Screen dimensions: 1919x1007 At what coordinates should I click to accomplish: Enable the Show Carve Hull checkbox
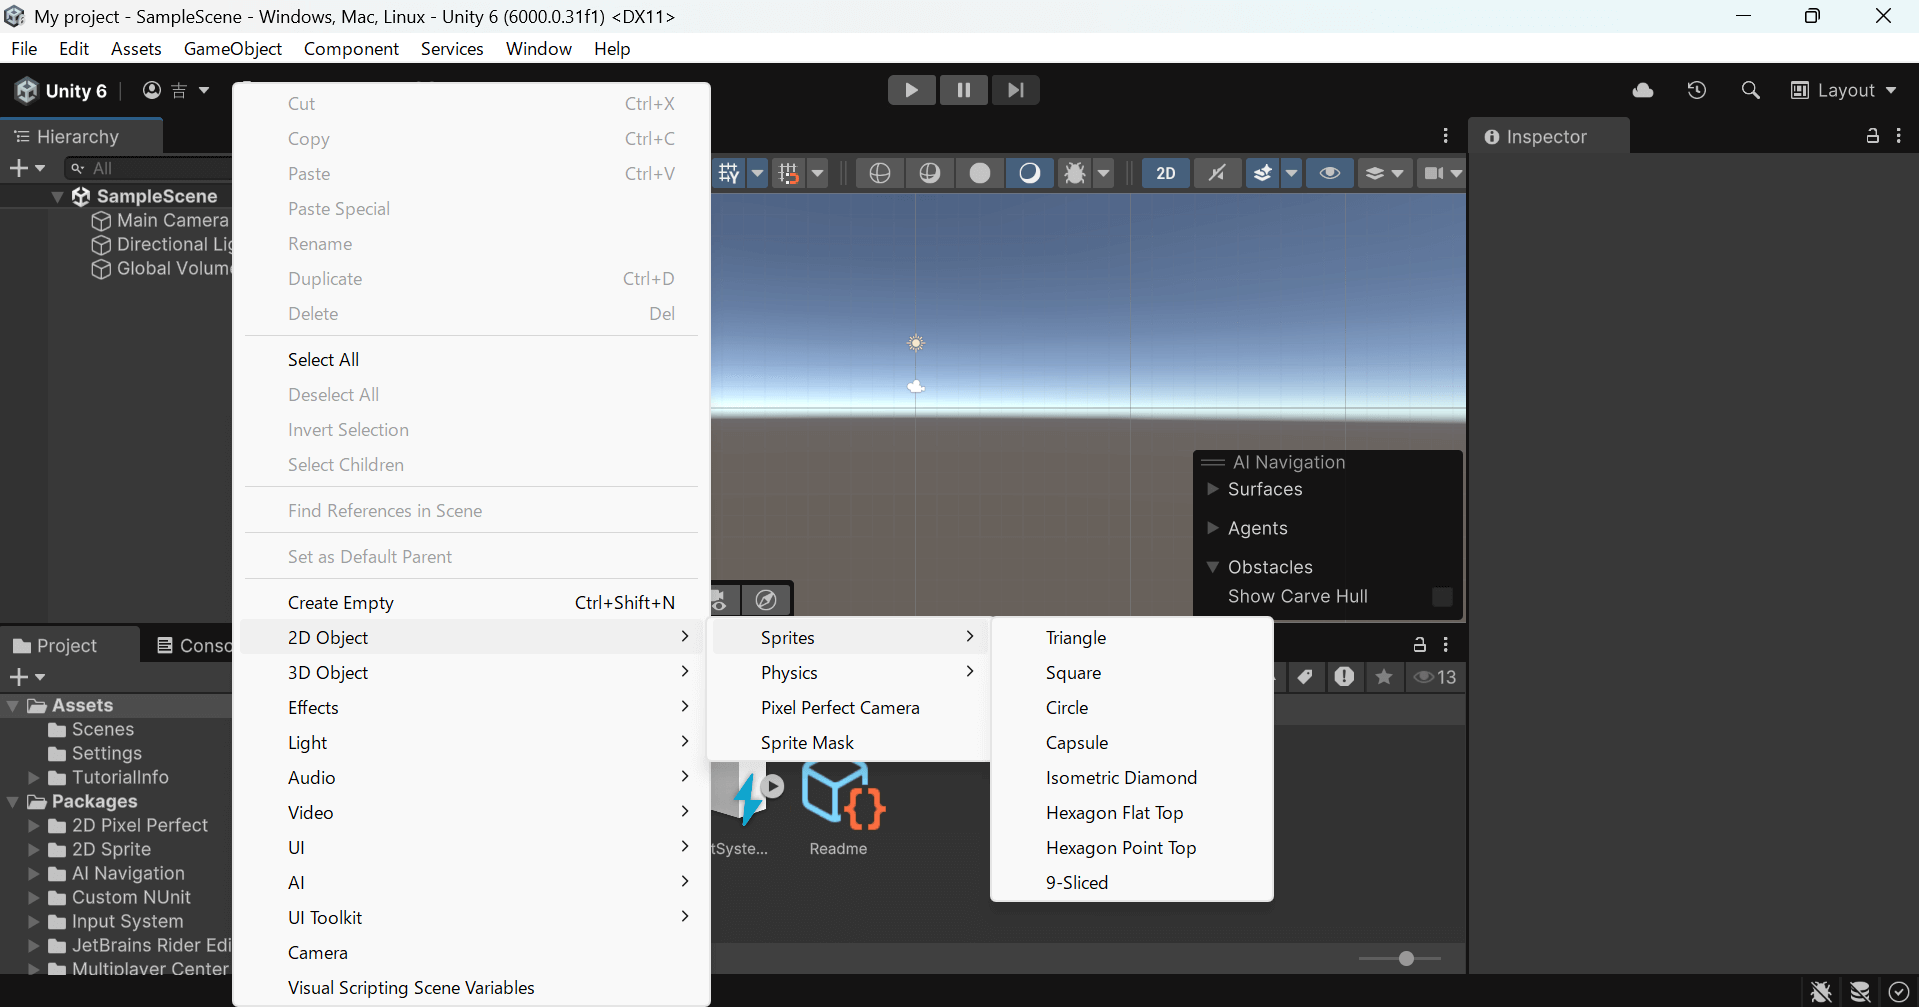1441,596
